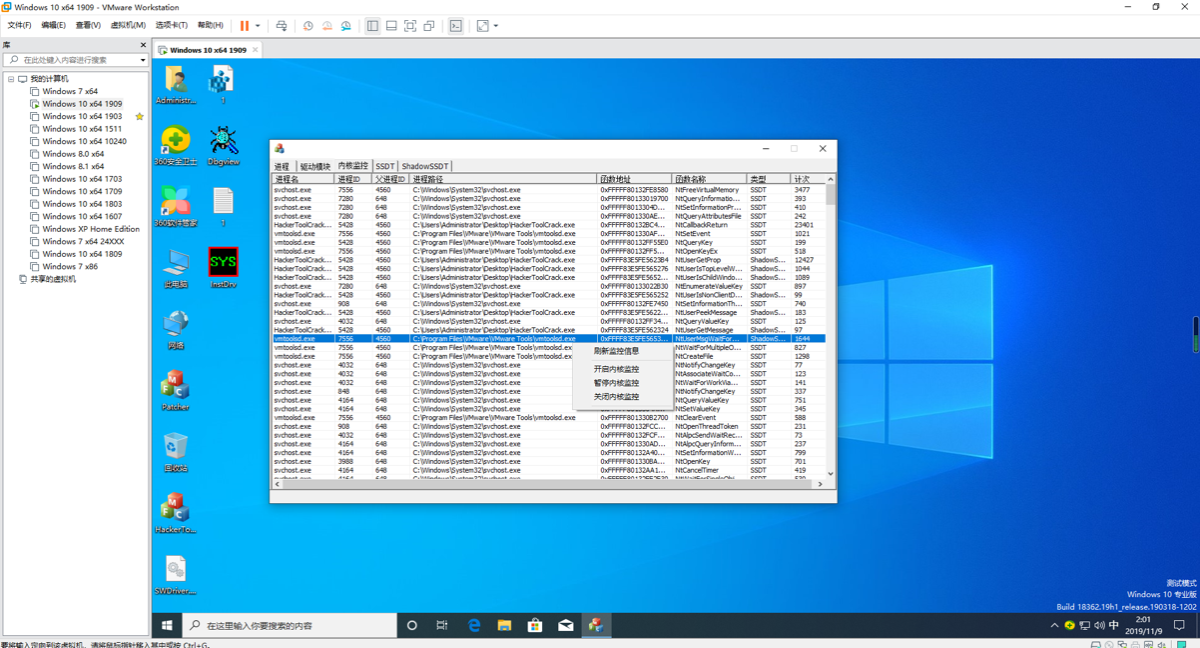This screenshot has height=648, width=1200.
Task: Choose 暂停内核监控 from context menu
Action: pyautogui.click(x=616, y=383)
